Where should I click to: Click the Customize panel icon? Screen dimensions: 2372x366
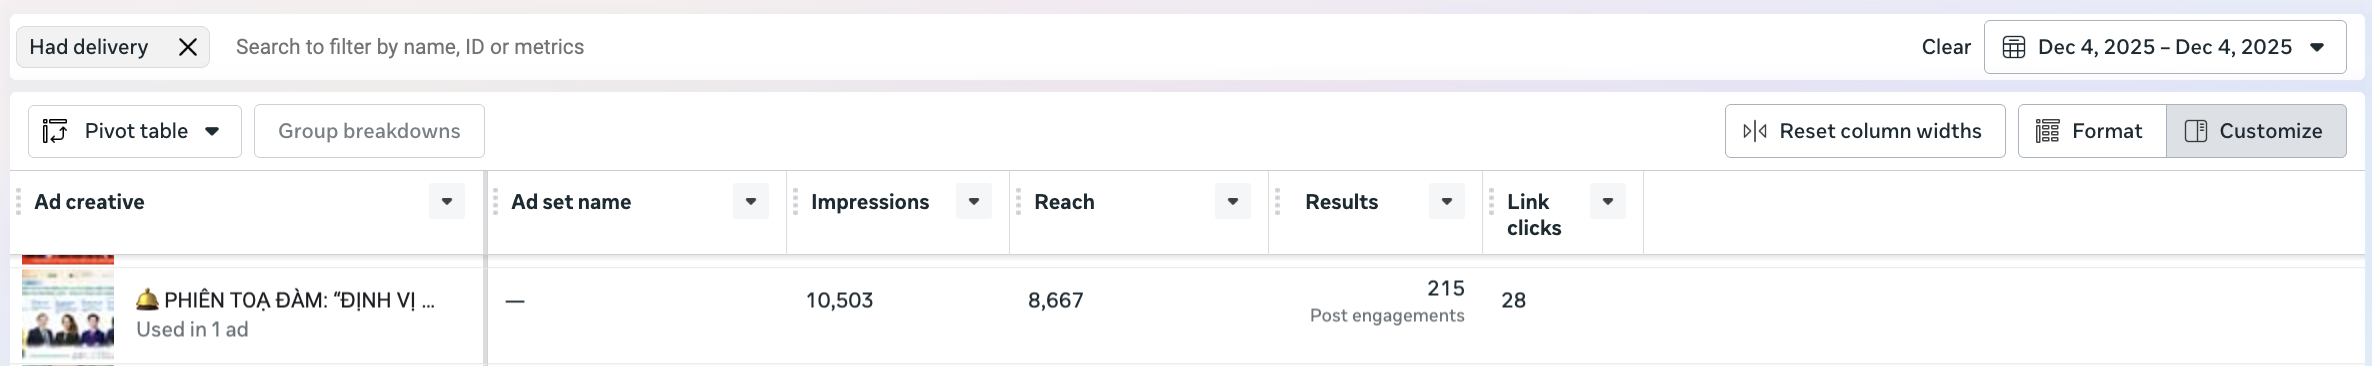click(x=2196, y=131)
